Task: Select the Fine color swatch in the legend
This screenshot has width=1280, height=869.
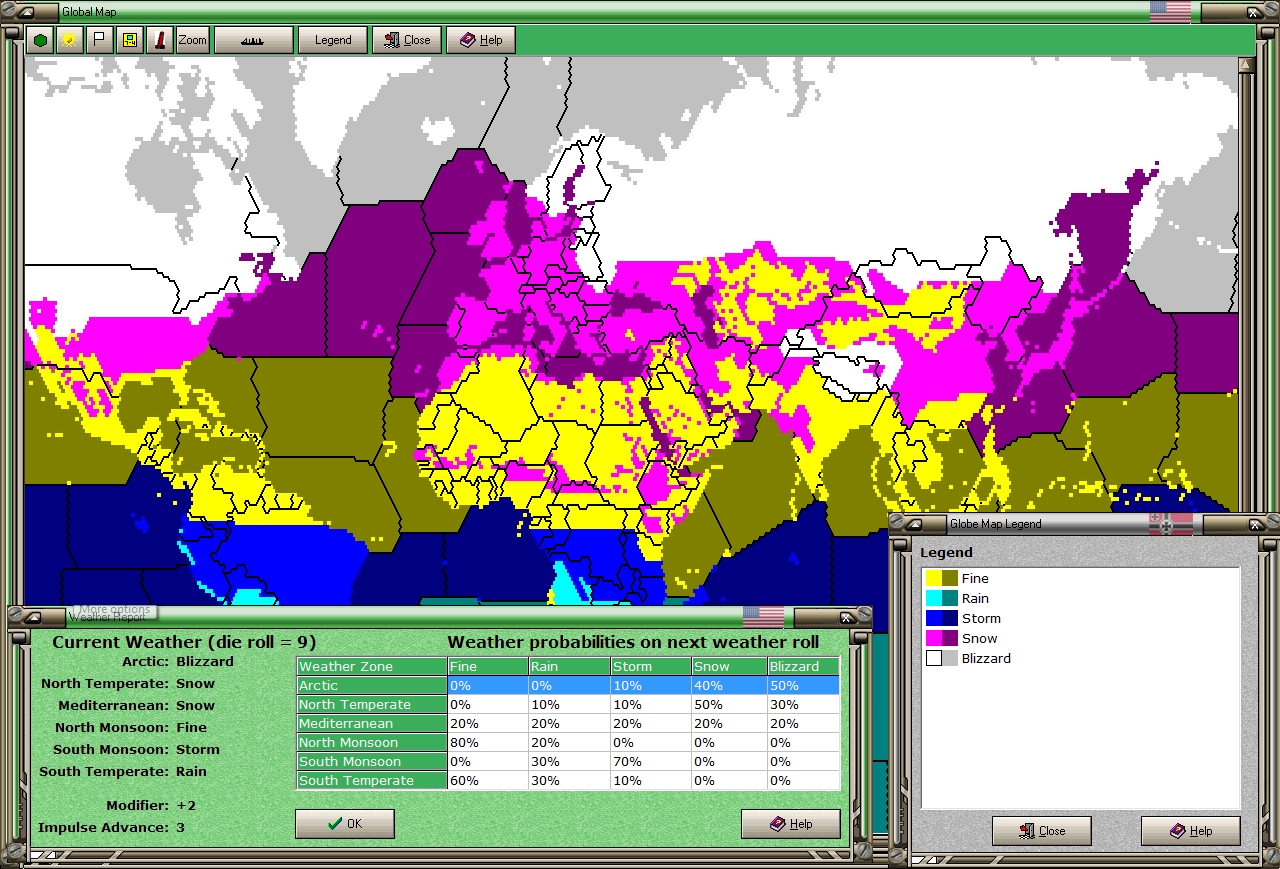Action: (x=942, y=578)
